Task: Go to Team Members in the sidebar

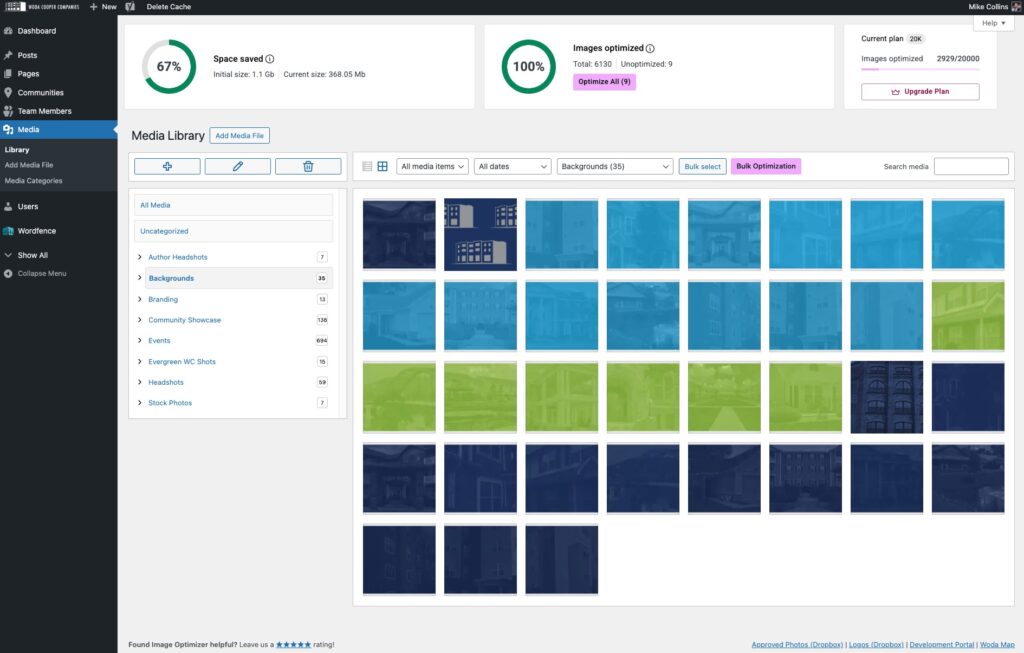Action: pos(44,111)
